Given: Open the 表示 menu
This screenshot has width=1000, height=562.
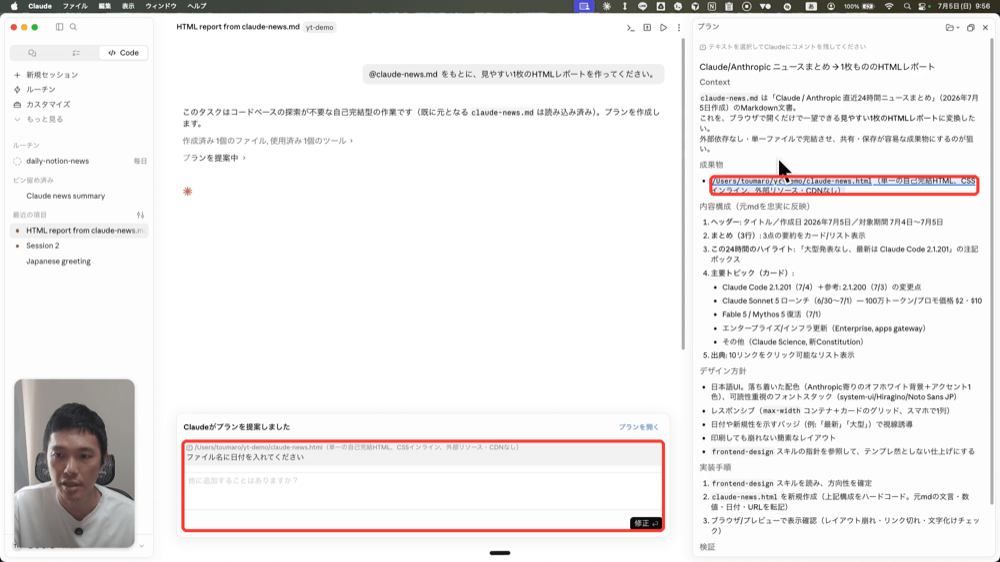Looking at the screenshot, I should (128, 6).
